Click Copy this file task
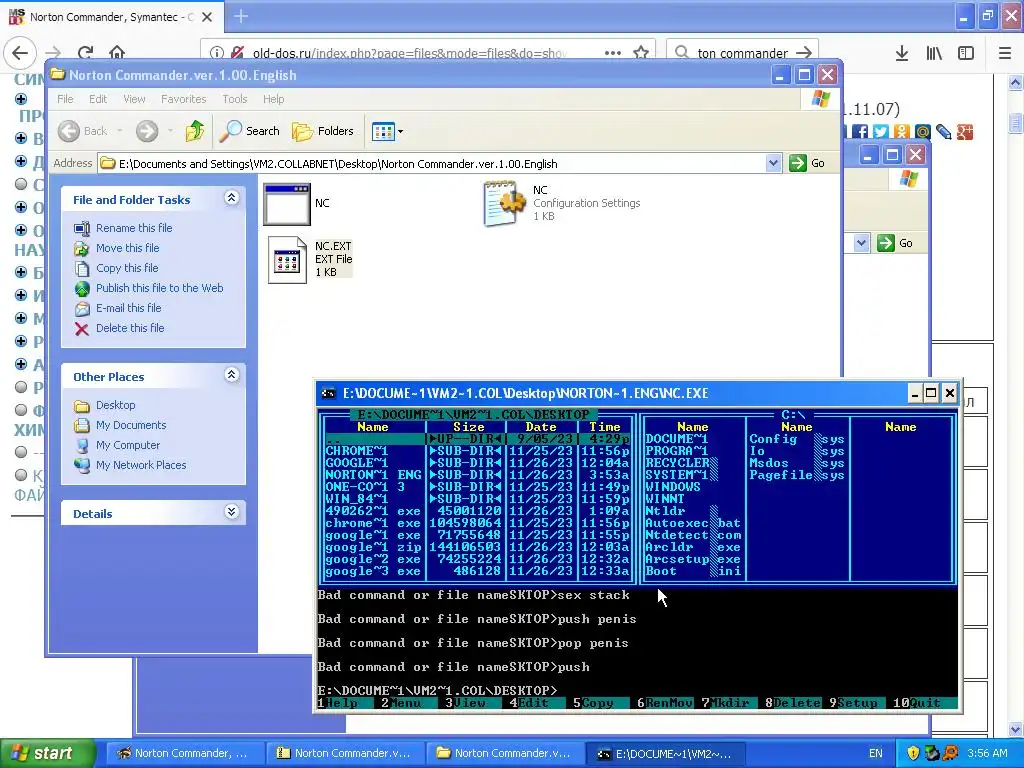 click(127, 268)
